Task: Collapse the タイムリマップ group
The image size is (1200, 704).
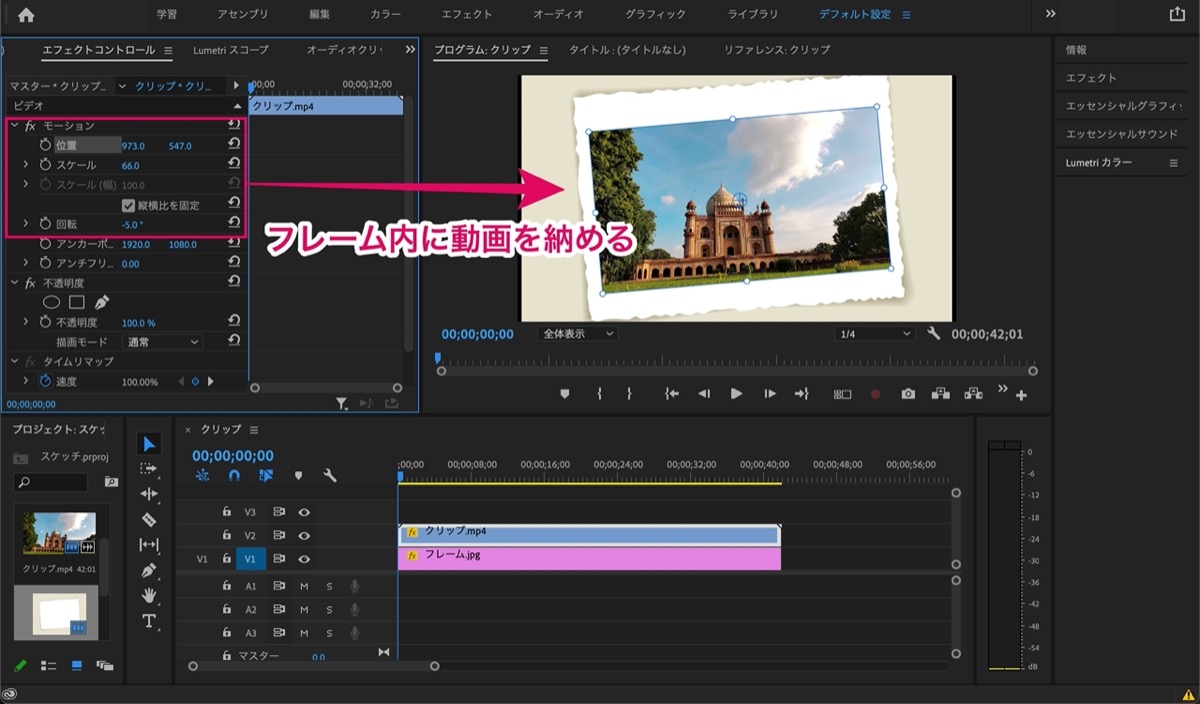Action: click(x=14, y=361)
